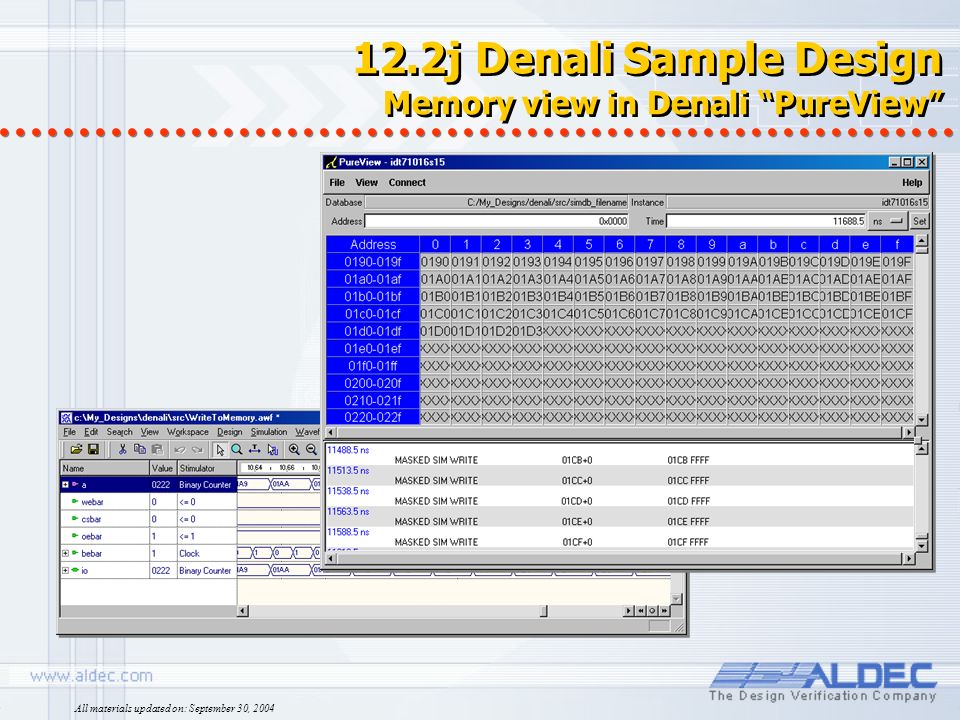Click the circle marker button in waveform scrollbar
This screenshot has height=720, width=960.
pyautogui.click(x=652, y=610)
